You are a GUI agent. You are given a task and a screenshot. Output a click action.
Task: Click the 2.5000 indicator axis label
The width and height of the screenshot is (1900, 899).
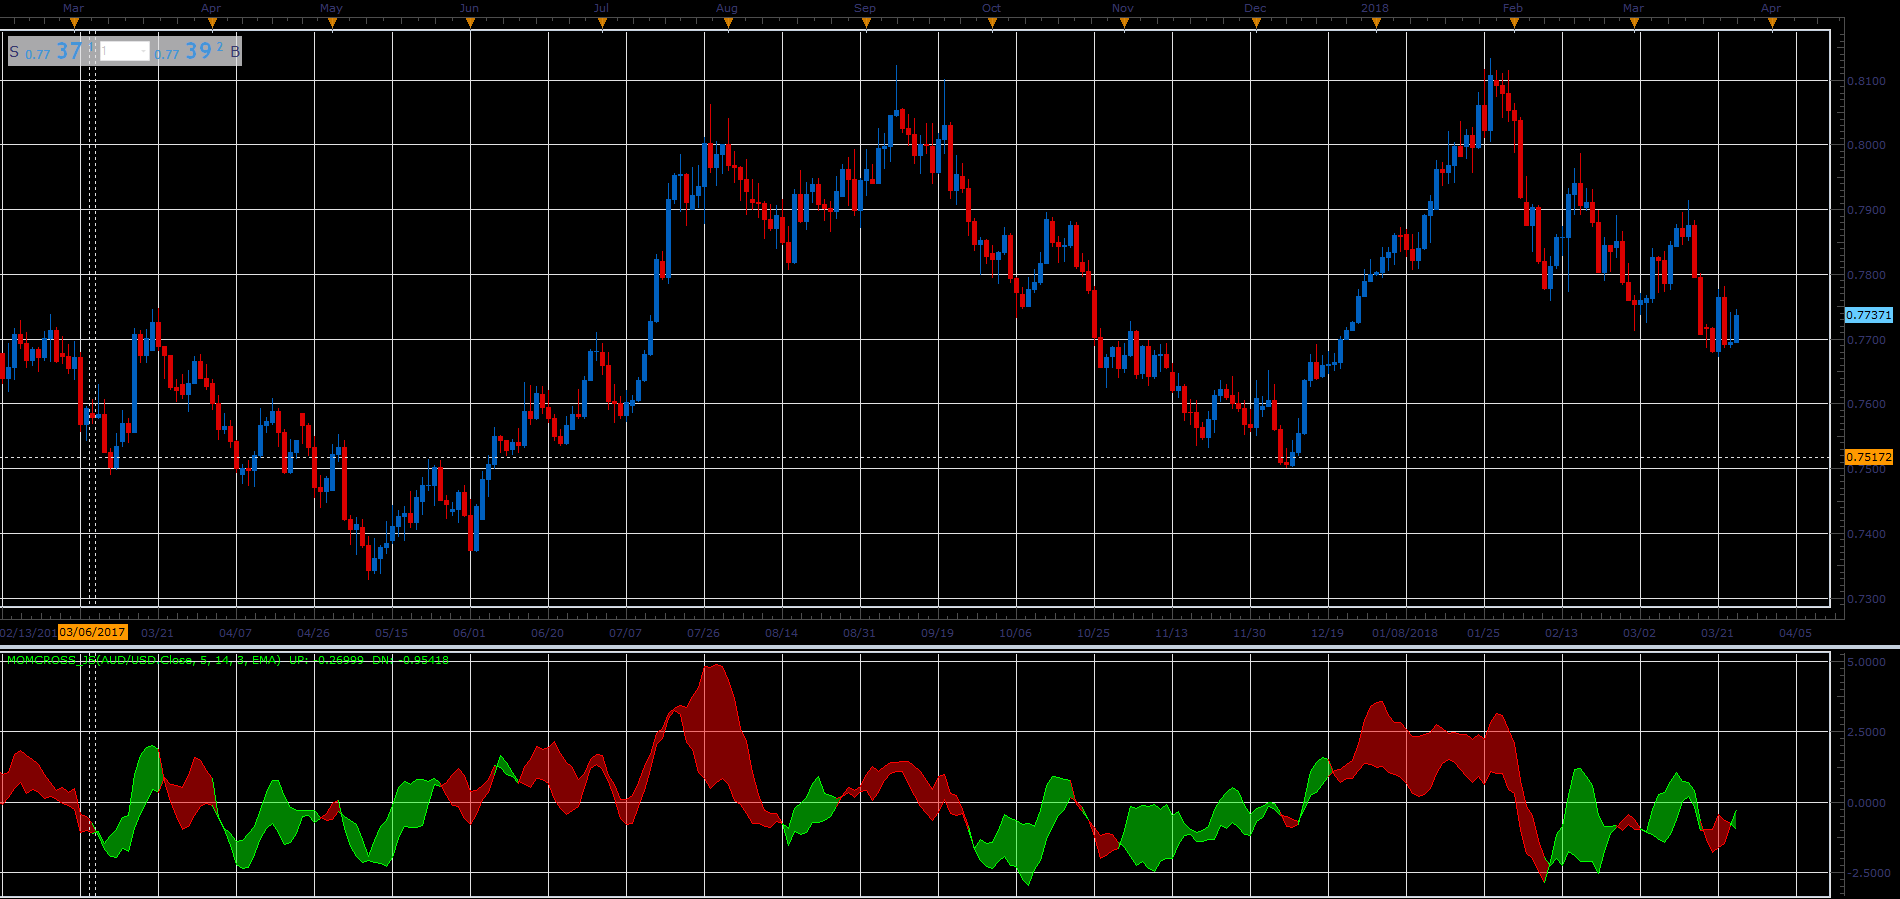pyautogui.click(x=1866, y=732)
